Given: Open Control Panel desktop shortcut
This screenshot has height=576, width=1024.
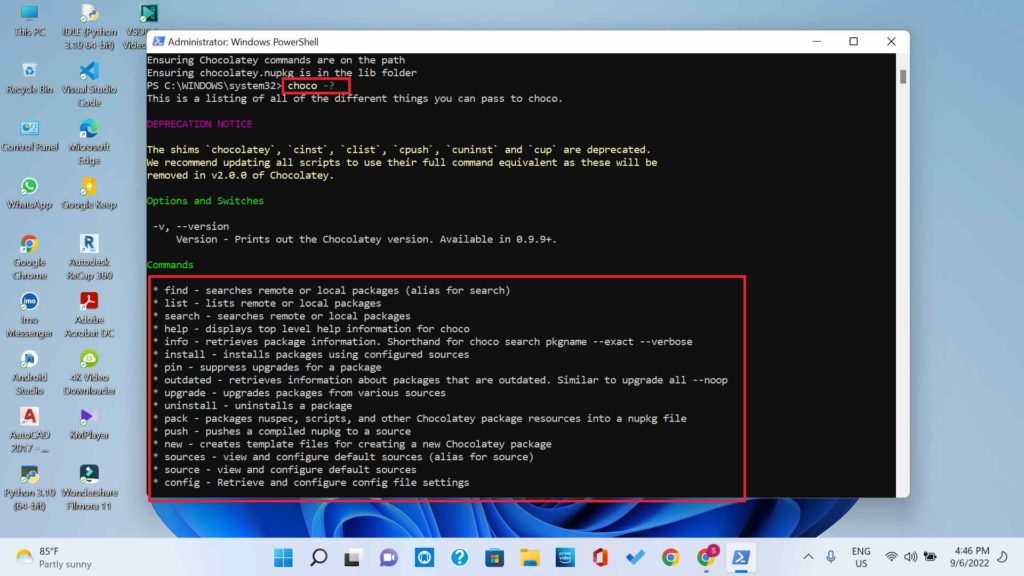Looking at the screenshot, I should coord(29,136).
